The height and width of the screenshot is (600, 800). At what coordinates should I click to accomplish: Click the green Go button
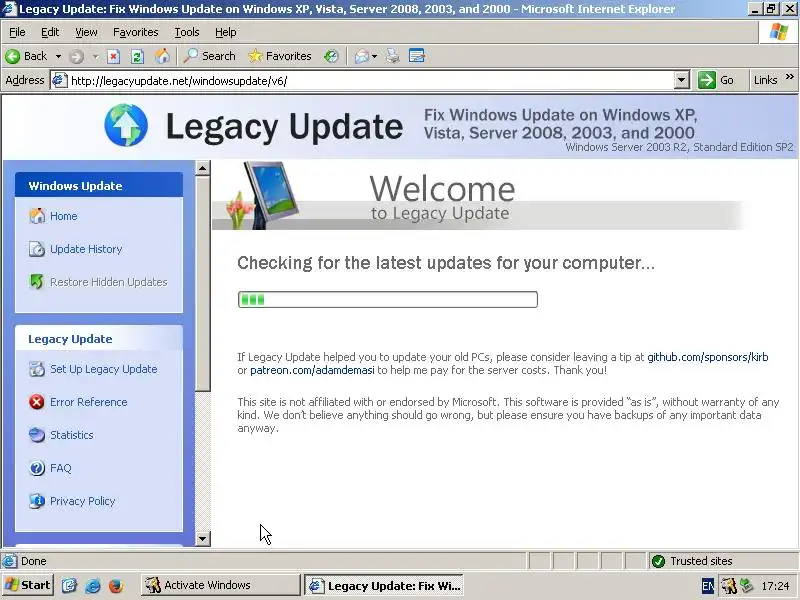pos(716,80)
